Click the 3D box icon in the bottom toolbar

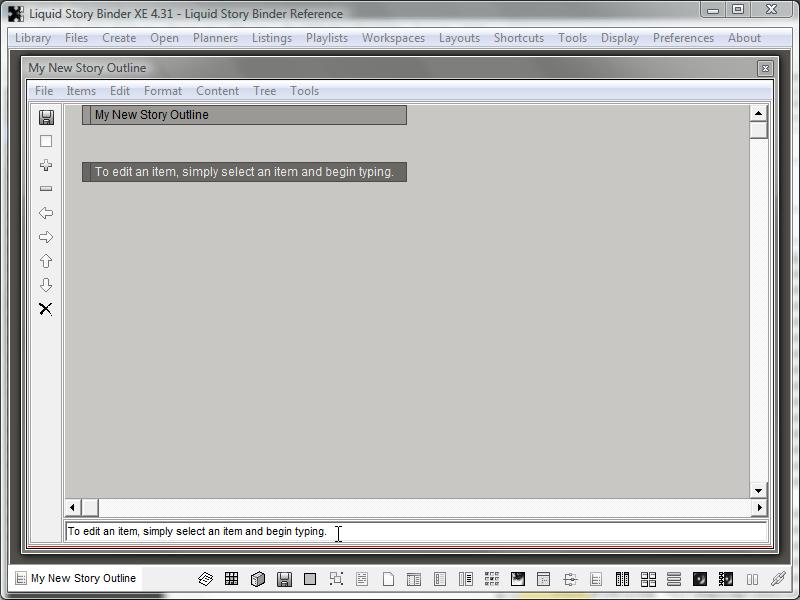point(257,578)
